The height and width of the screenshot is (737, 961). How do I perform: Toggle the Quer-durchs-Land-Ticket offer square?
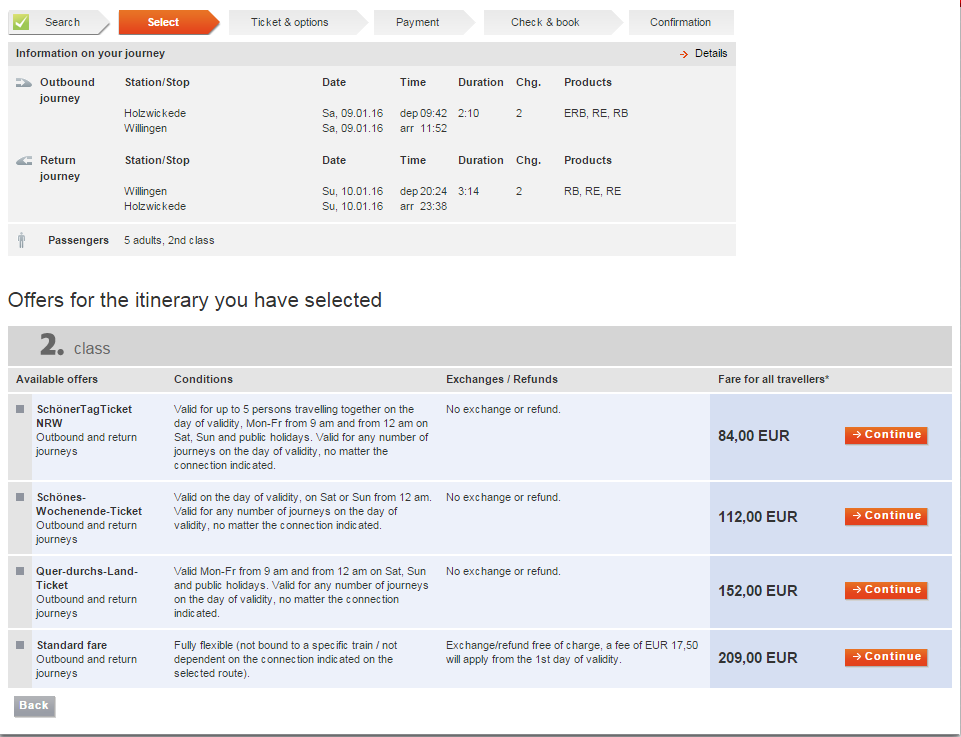(x=20, y=571)
